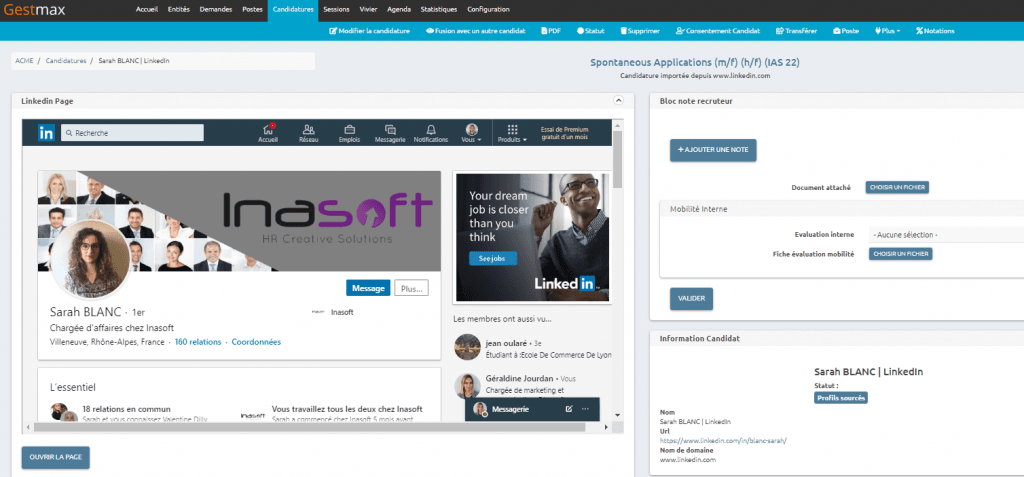The width and height of the screenshot is (1024, 477).
Task: Expand the Plus dropdown in toolbar
Action: point(888,31)
